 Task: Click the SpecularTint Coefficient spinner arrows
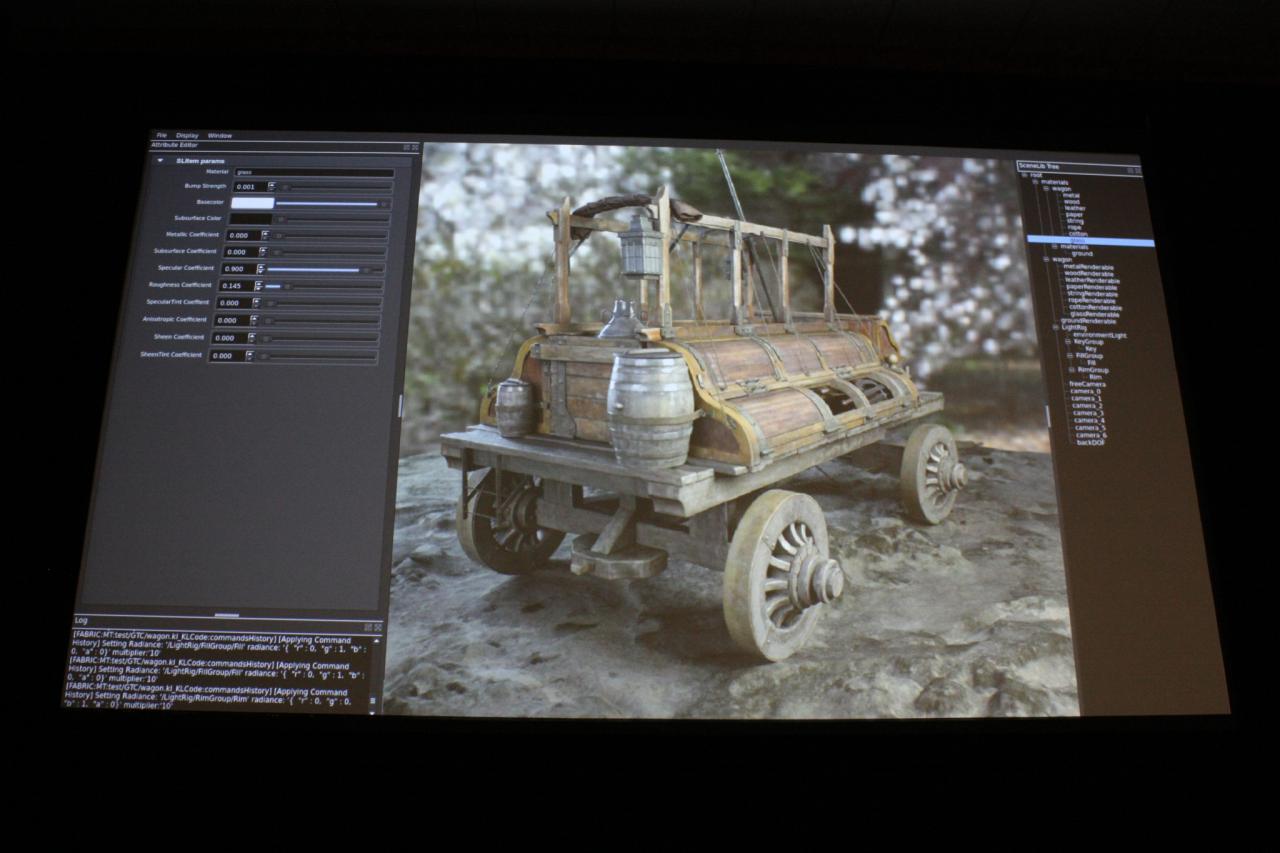pyautogui.click(x=257, y=303)
